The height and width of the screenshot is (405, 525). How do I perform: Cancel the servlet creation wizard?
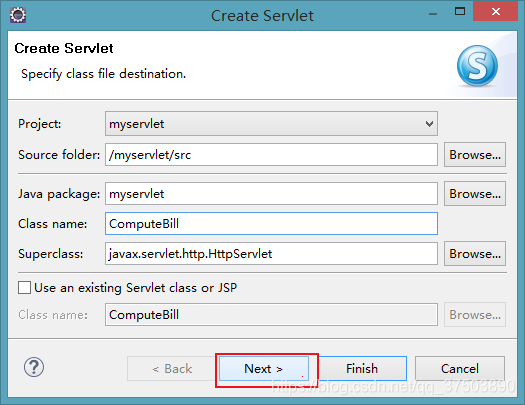460,369
